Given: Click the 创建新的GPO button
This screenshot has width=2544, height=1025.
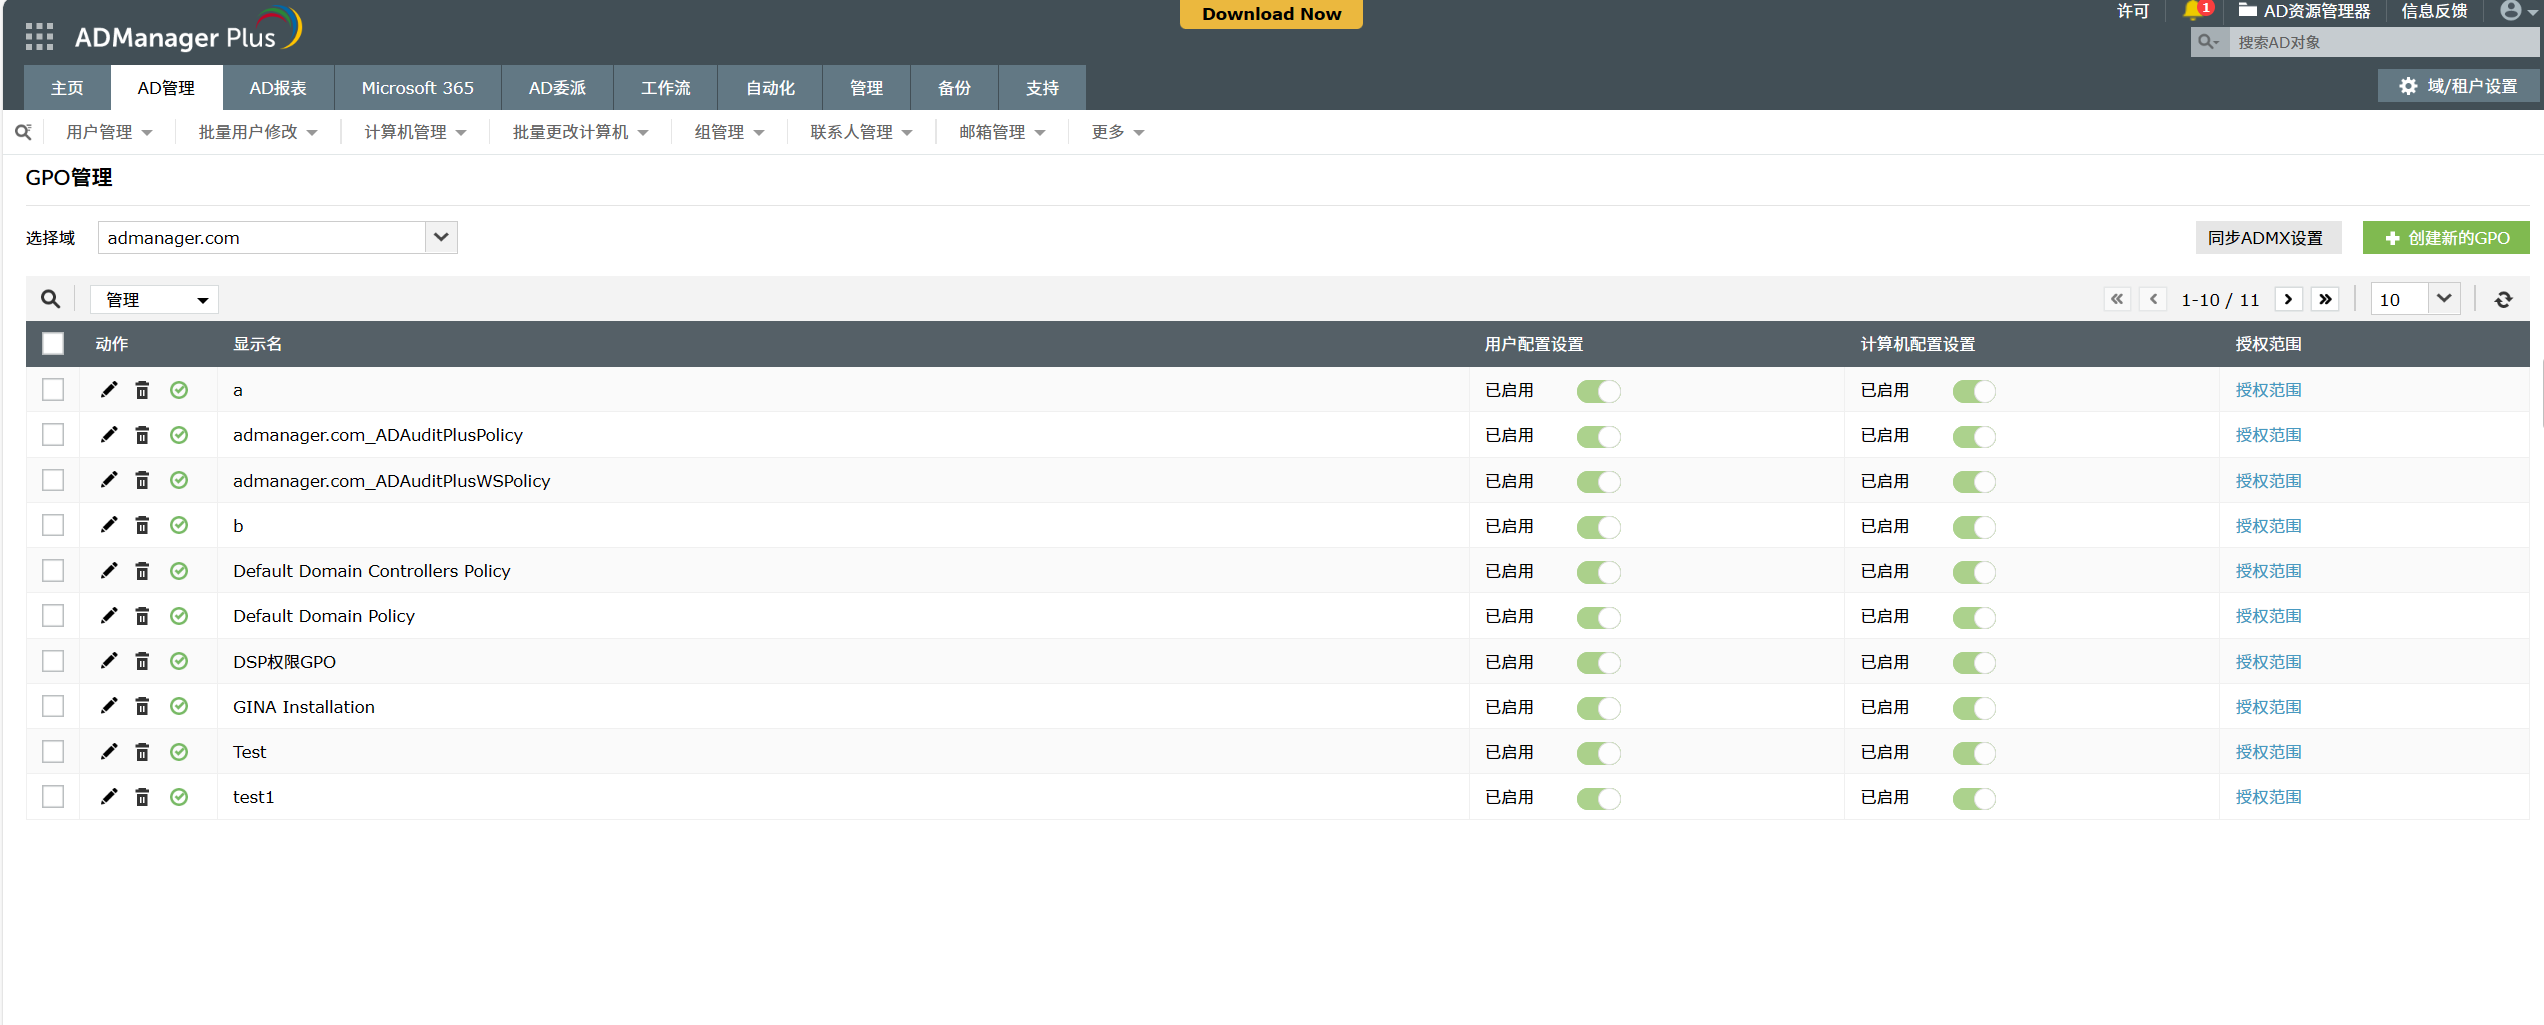Looking at the screenshot, I should point(2445,238).
